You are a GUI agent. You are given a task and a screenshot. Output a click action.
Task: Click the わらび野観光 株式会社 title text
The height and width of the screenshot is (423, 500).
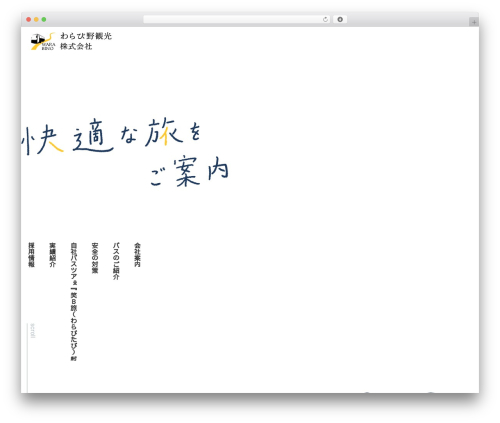tap(86, 41)
